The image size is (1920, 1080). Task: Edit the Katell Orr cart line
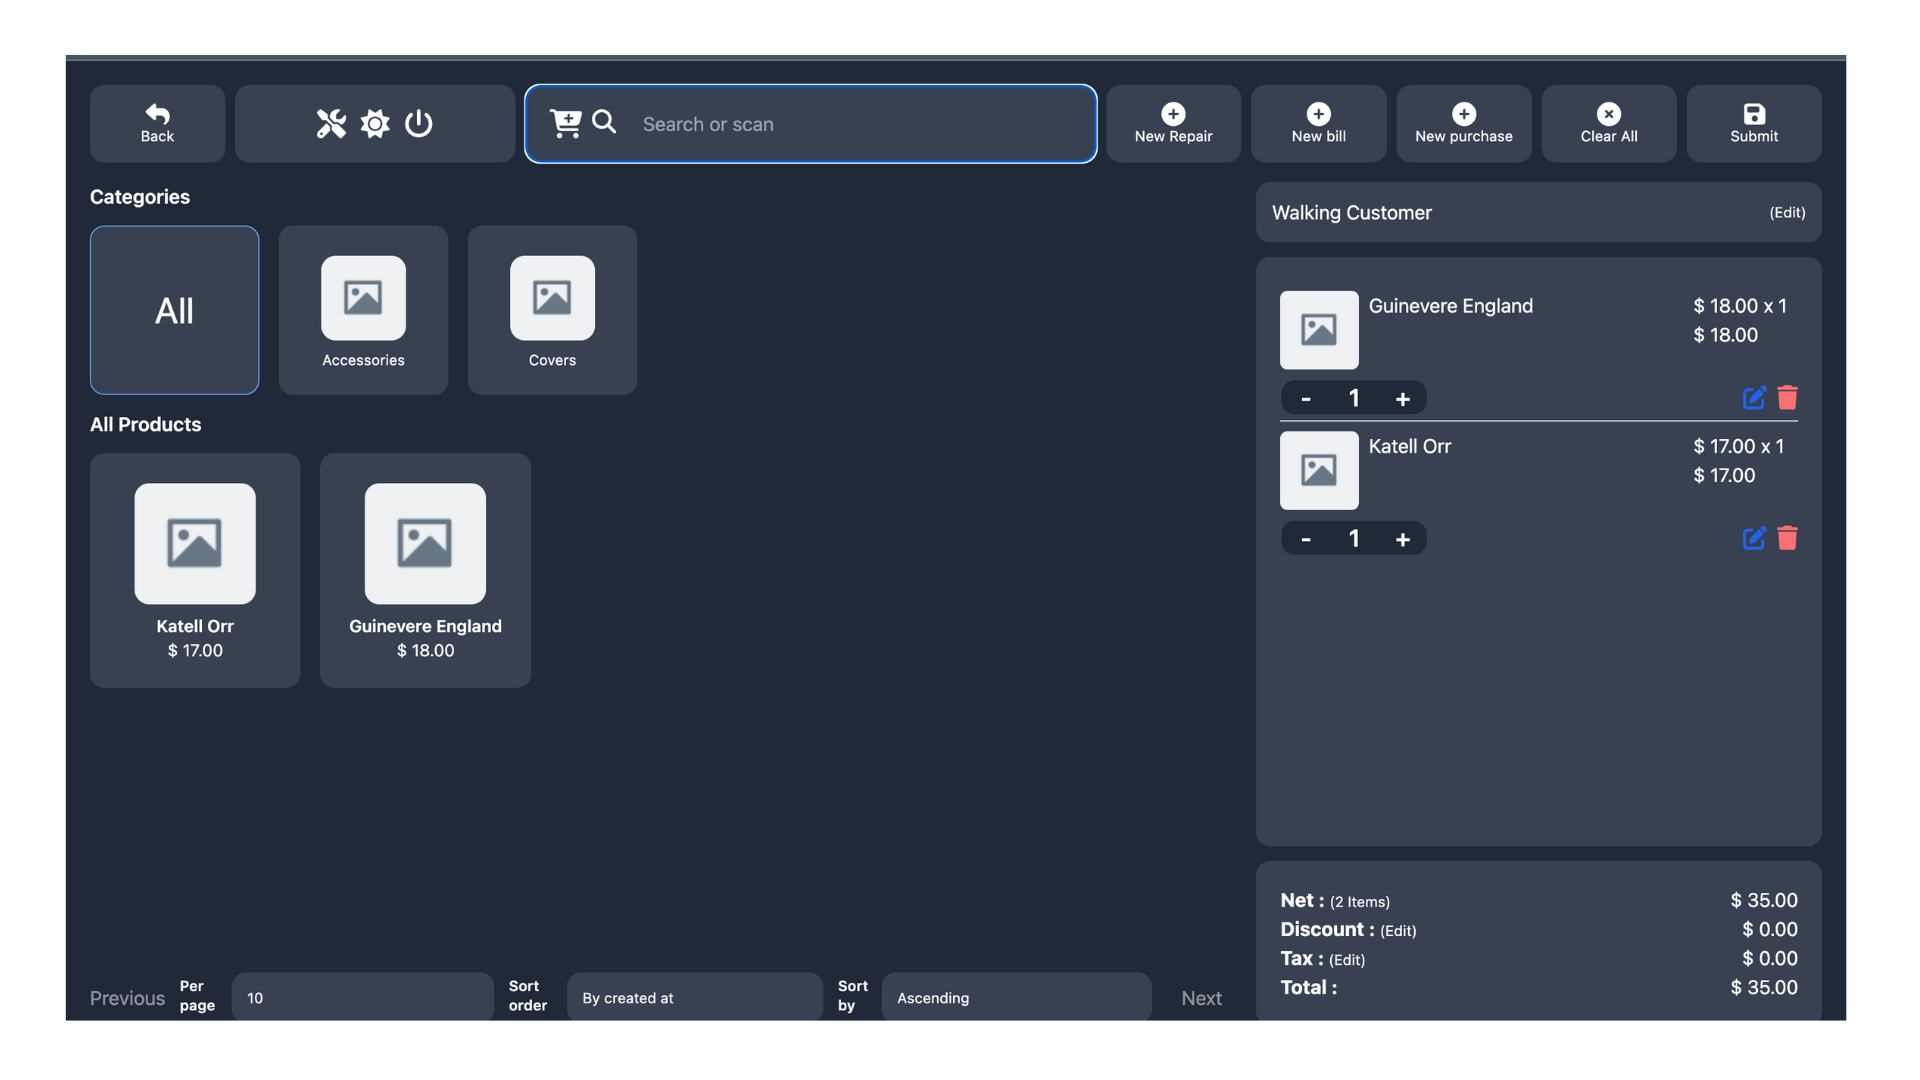tap(1754, 538)
